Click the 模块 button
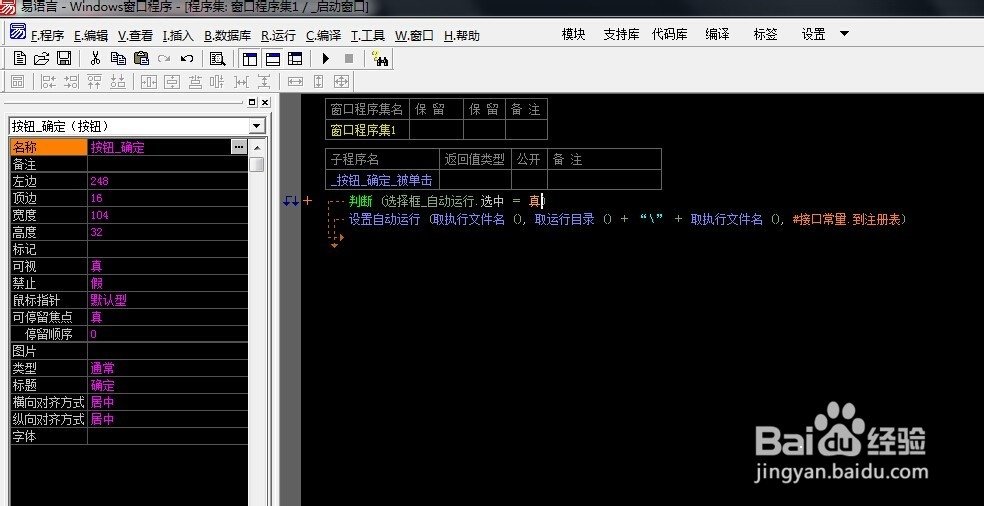Image resolution: width=984 pixels, height=506 pixels. point(573,35)
